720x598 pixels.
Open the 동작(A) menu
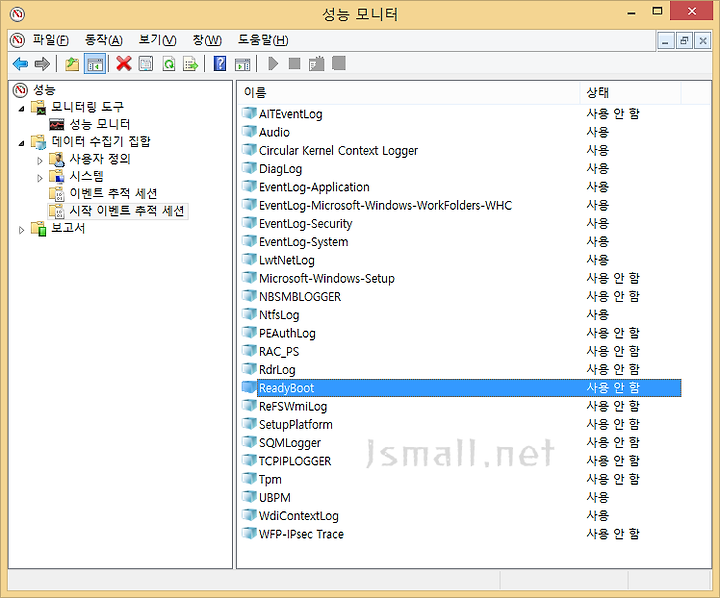103,40
